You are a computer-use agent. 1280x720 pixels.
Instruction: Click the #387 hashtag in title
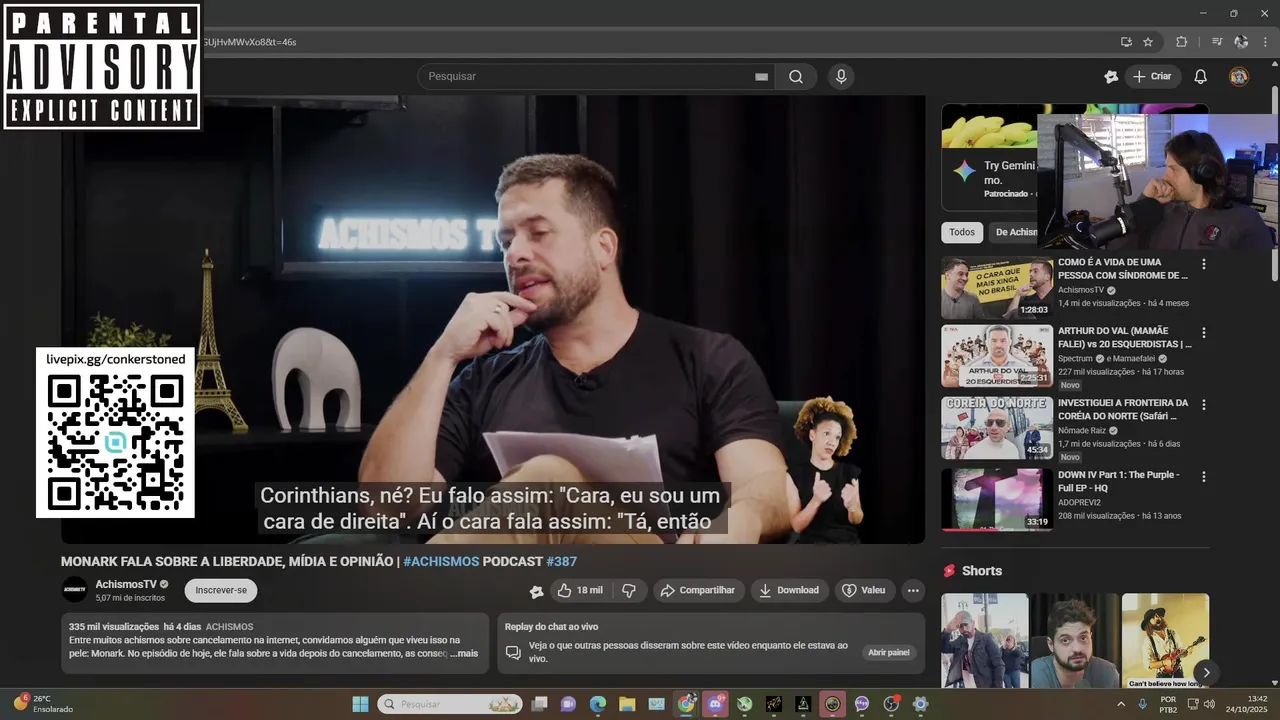point(561,561)
